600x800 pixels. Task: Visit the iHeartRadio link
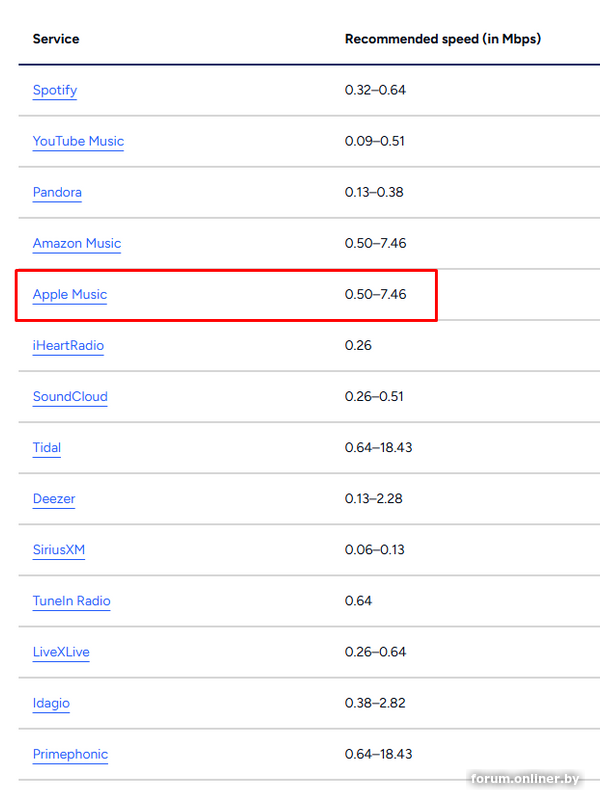click(68, 346)
